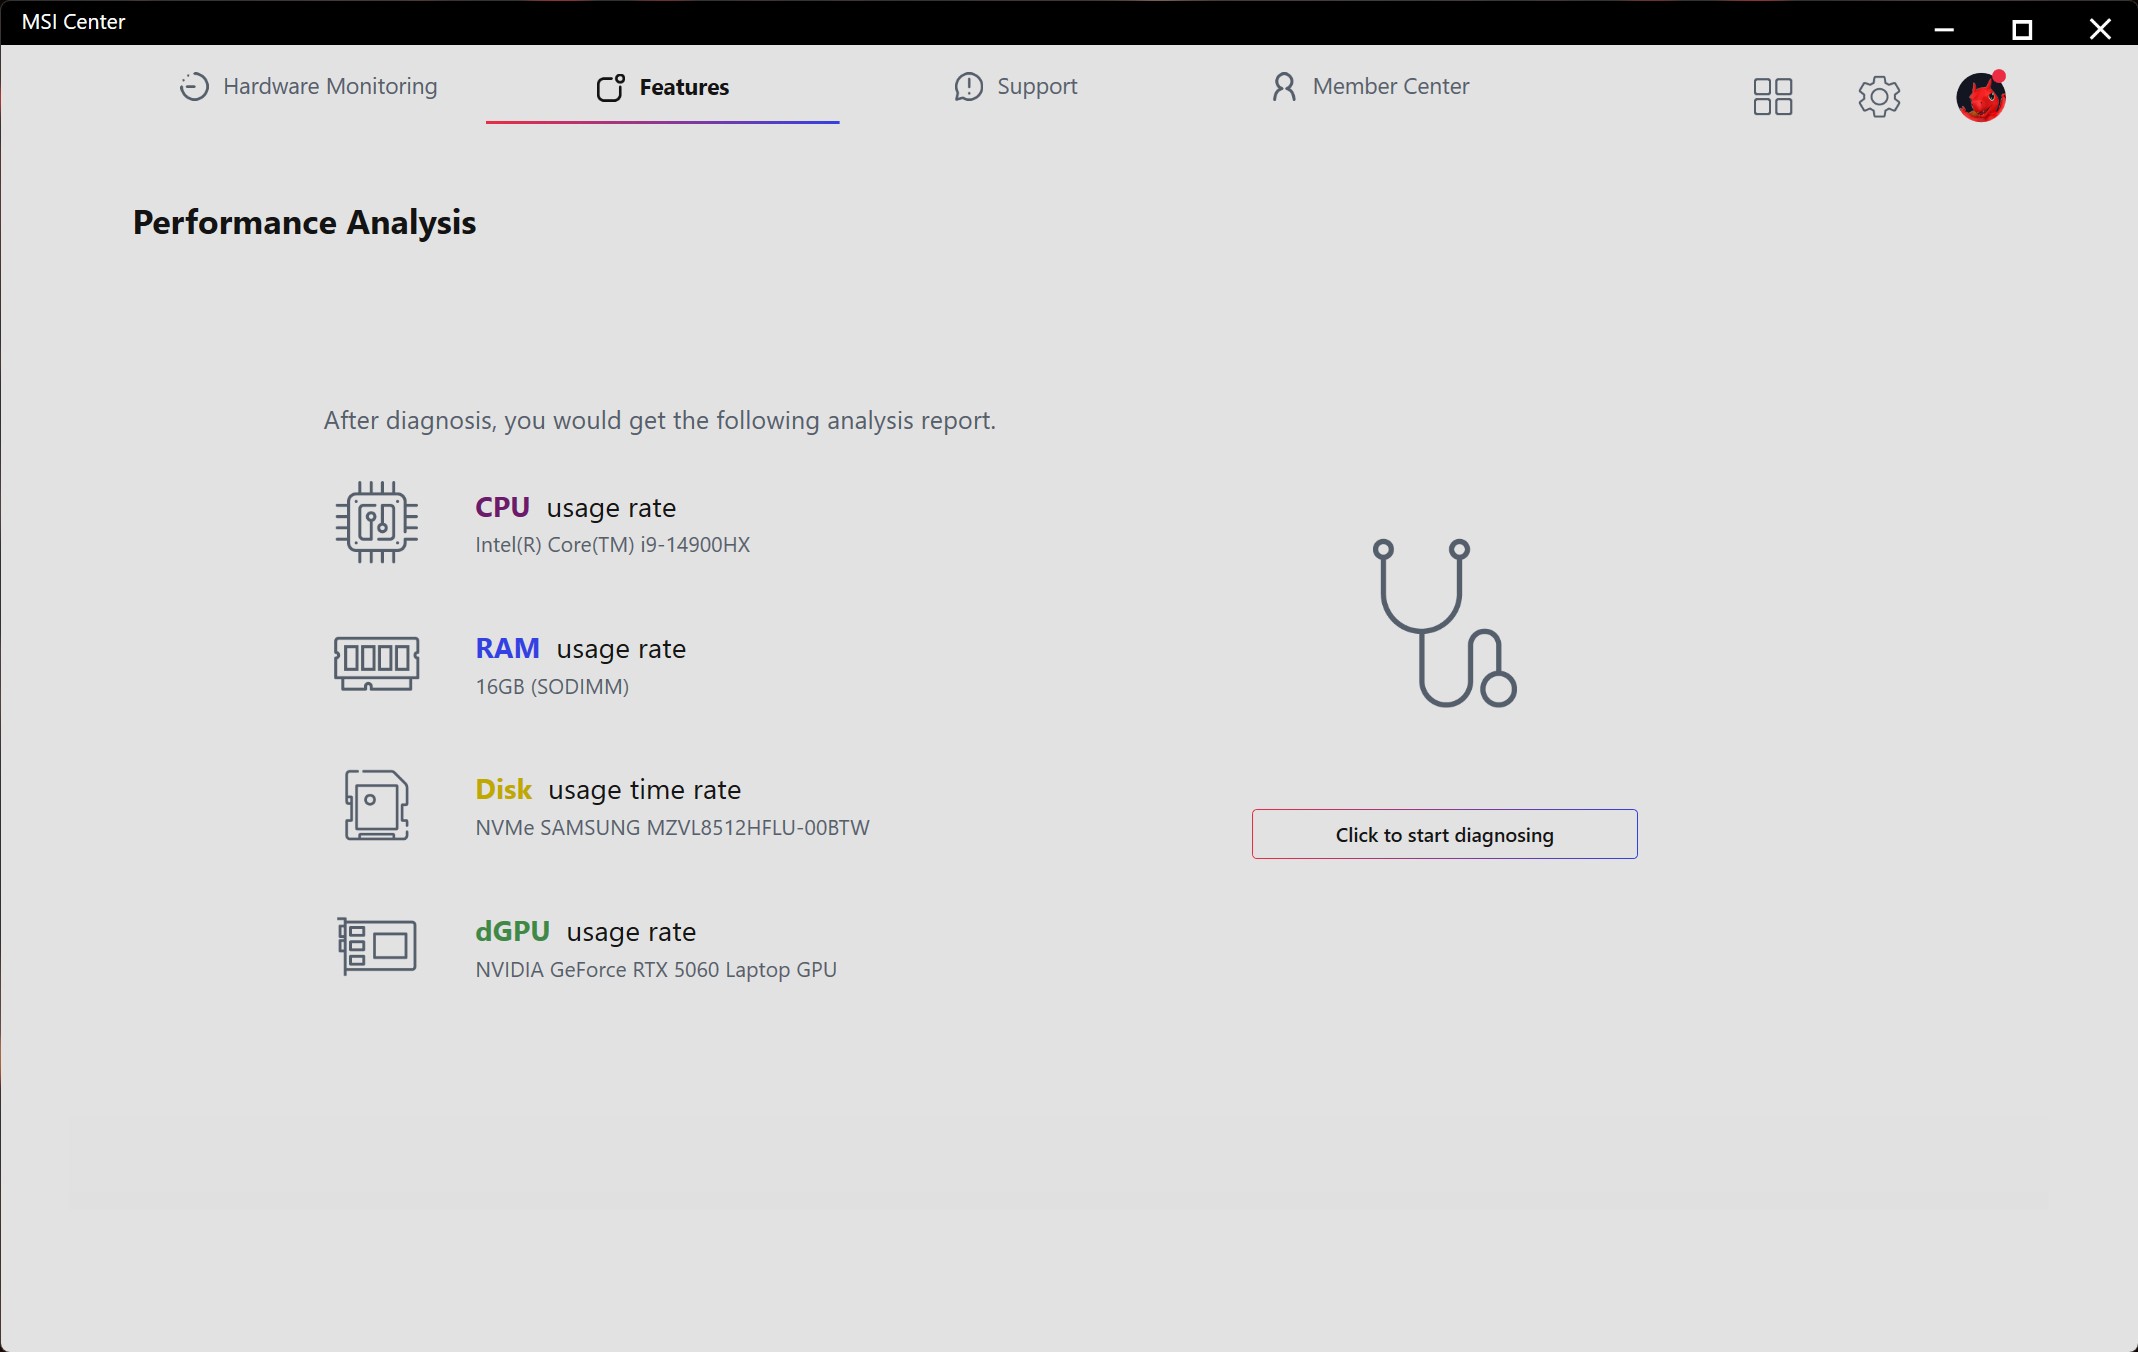This screenshot has height=1352, width=2138.
Task: Open the apps grid view icon
Action: coord(1773,97)
